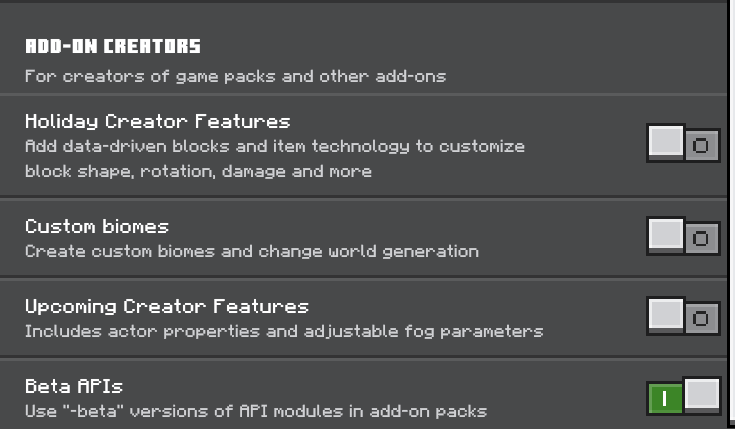Turn on the Custom biomes switch

pyautogui.click(x=683, y=237)
